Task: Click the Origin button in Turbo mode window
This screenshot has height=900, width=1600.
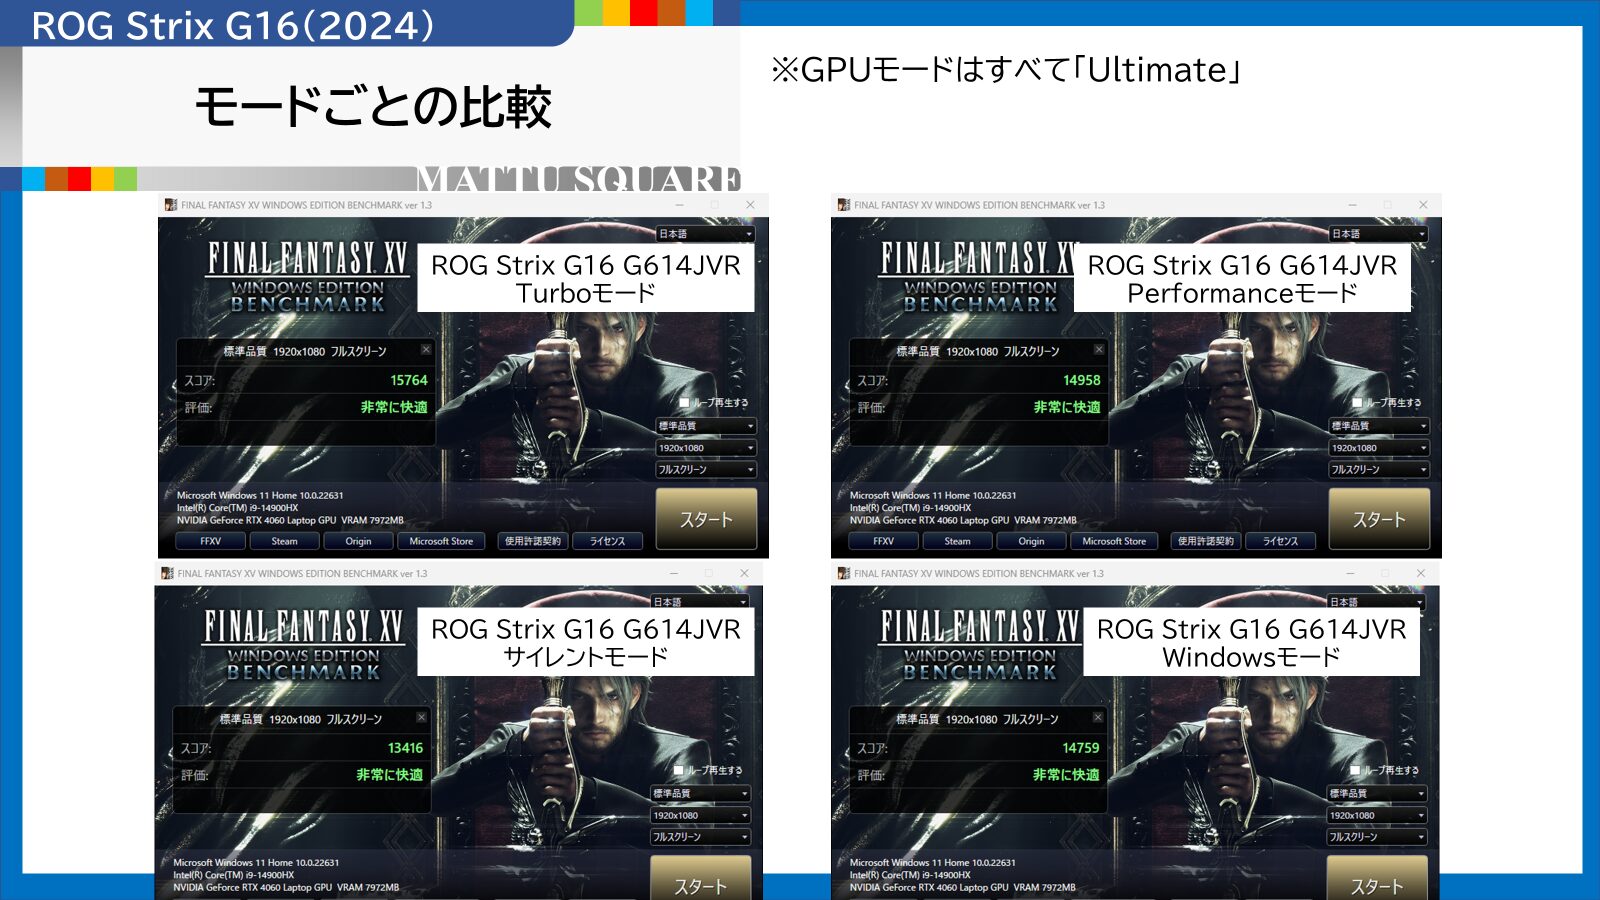Action: click(x=359, y=541)
